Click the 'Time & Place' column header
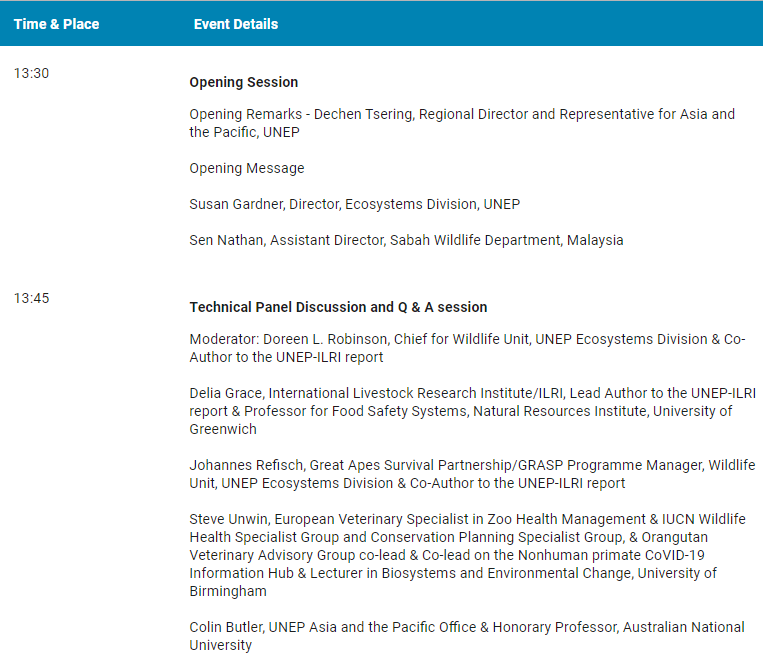This screenshot has height=657, width=763. tap(56, 24)
